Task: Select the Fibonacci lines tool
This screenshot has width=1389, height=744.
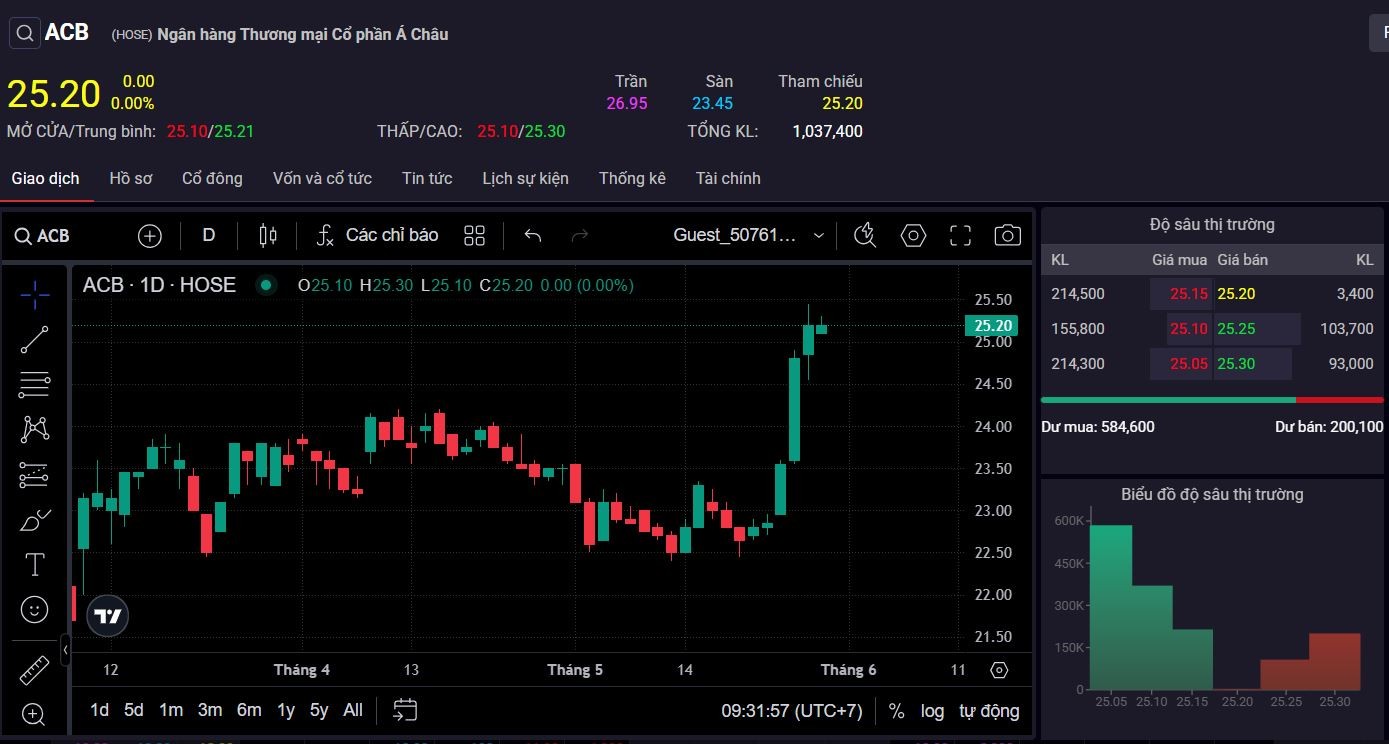Action: 35,384
